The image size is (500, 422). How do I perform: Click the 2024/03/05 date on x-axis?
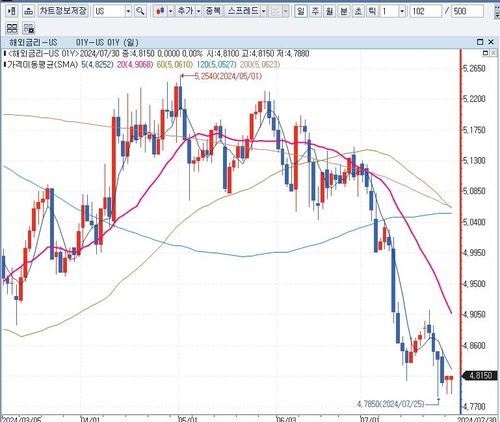tap(21, 419)
